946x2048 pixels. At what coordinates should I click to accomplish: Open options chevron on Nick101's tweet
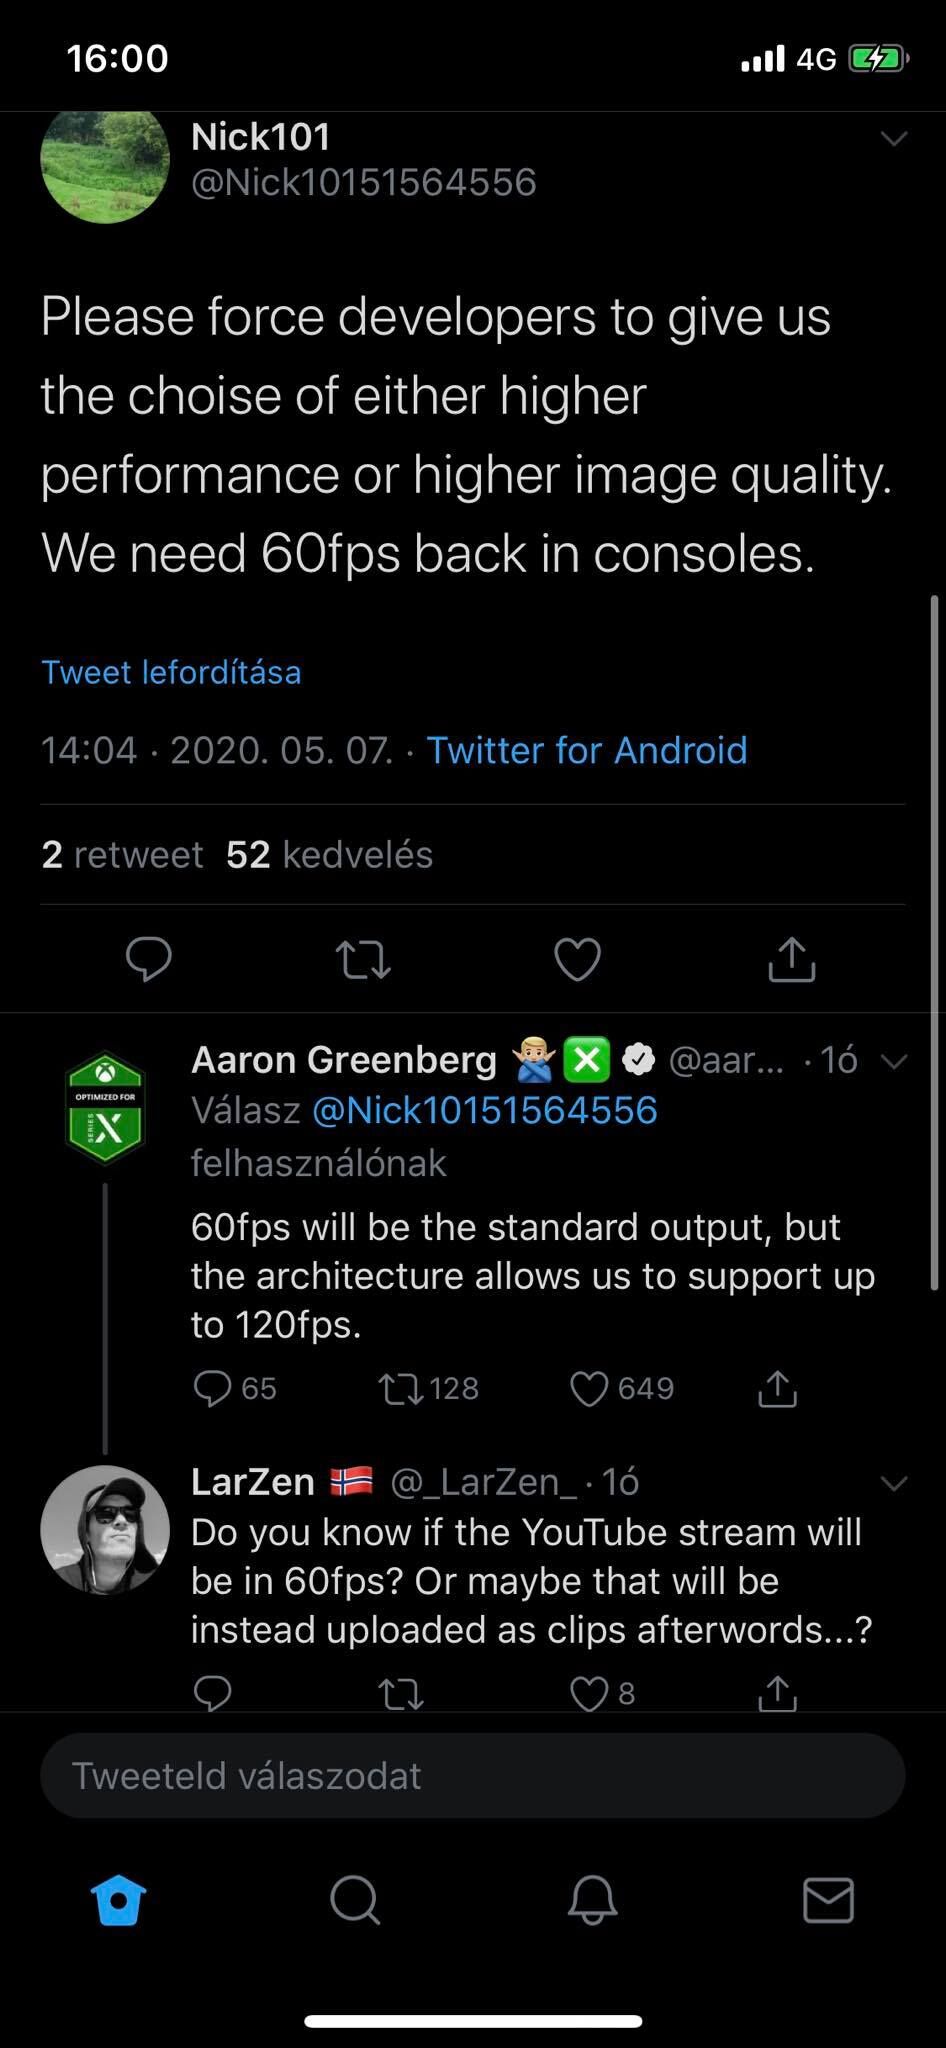click(x=893, y=138)
